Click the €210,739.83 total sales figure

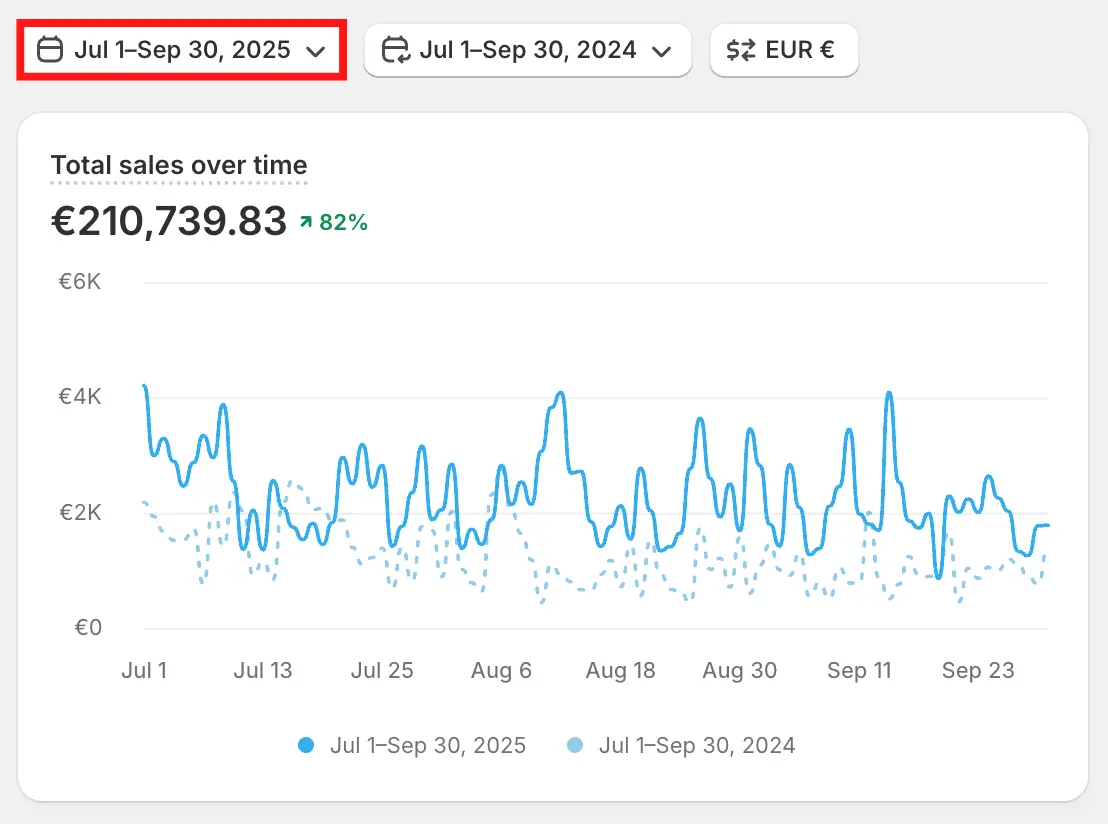(169, 222)
